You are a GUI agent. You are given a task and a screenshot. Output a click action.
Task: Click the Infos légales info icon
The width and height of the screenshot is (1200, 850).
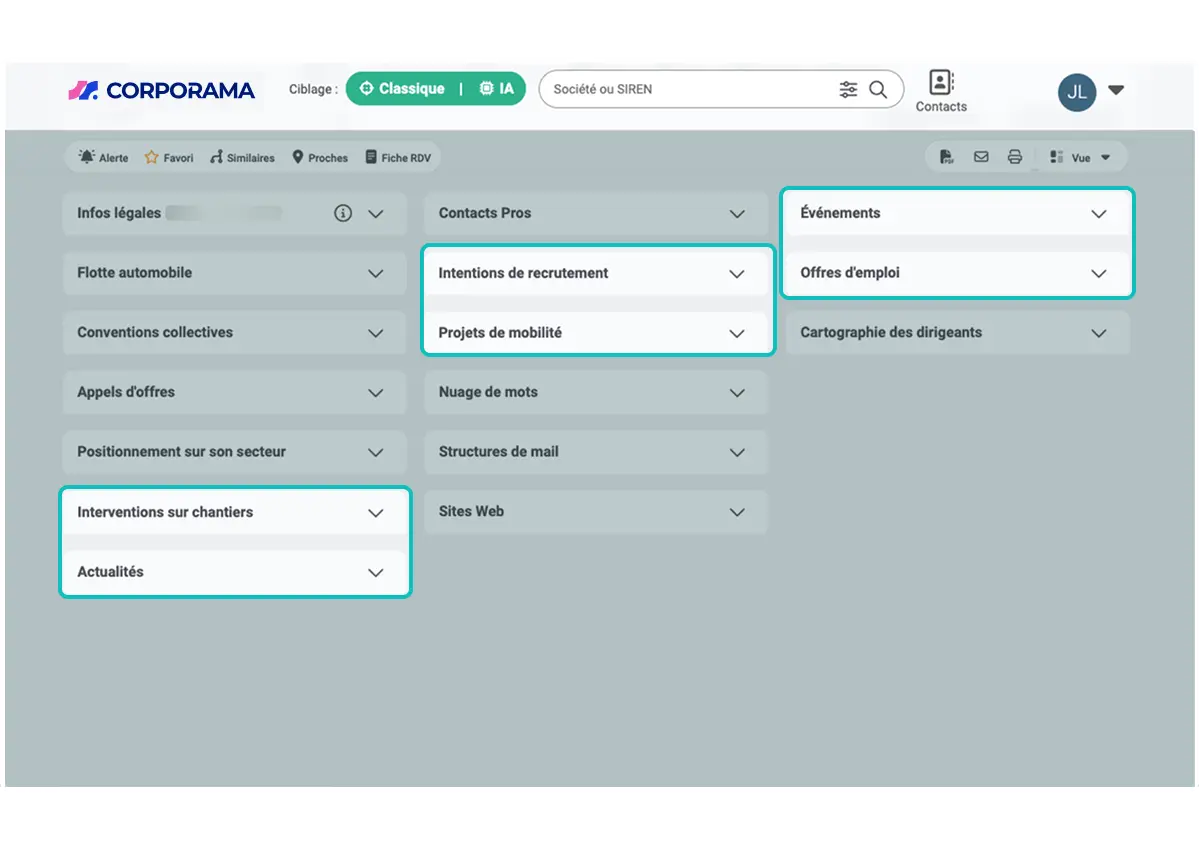click(x=343, y=213)
